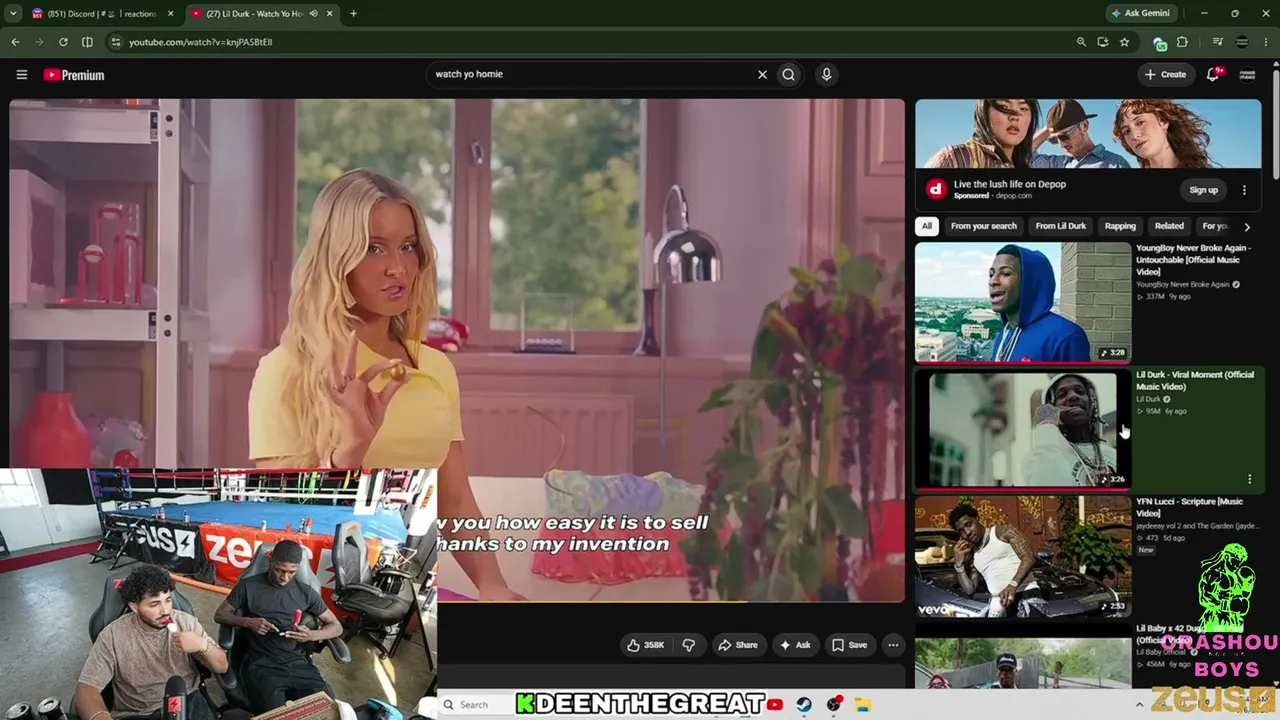
Task: Open the Extensions puzzle icon
Action: 1182,42
